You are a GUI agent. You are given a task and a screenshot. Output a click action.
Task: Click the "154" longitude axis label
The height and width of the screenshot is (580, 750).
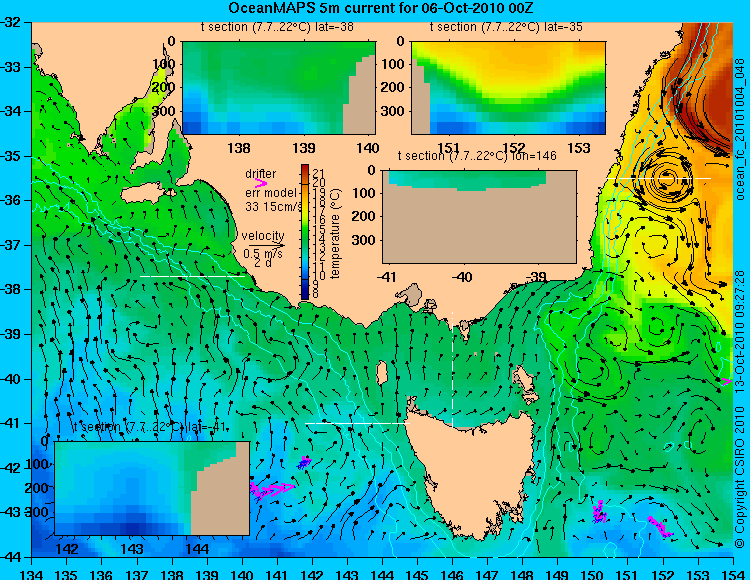pyautogui.click(x=734, y=573)
